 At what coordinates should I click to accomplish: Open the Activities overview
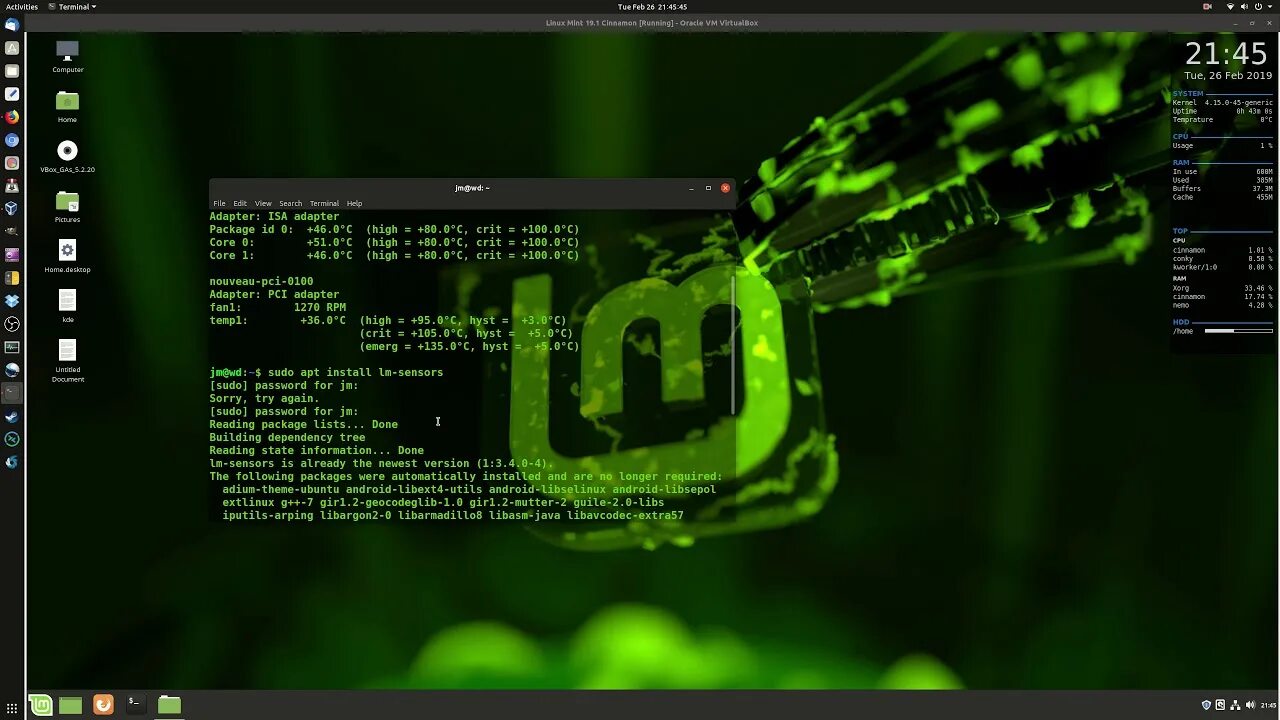pyautogui.click(x=22, y=6)
